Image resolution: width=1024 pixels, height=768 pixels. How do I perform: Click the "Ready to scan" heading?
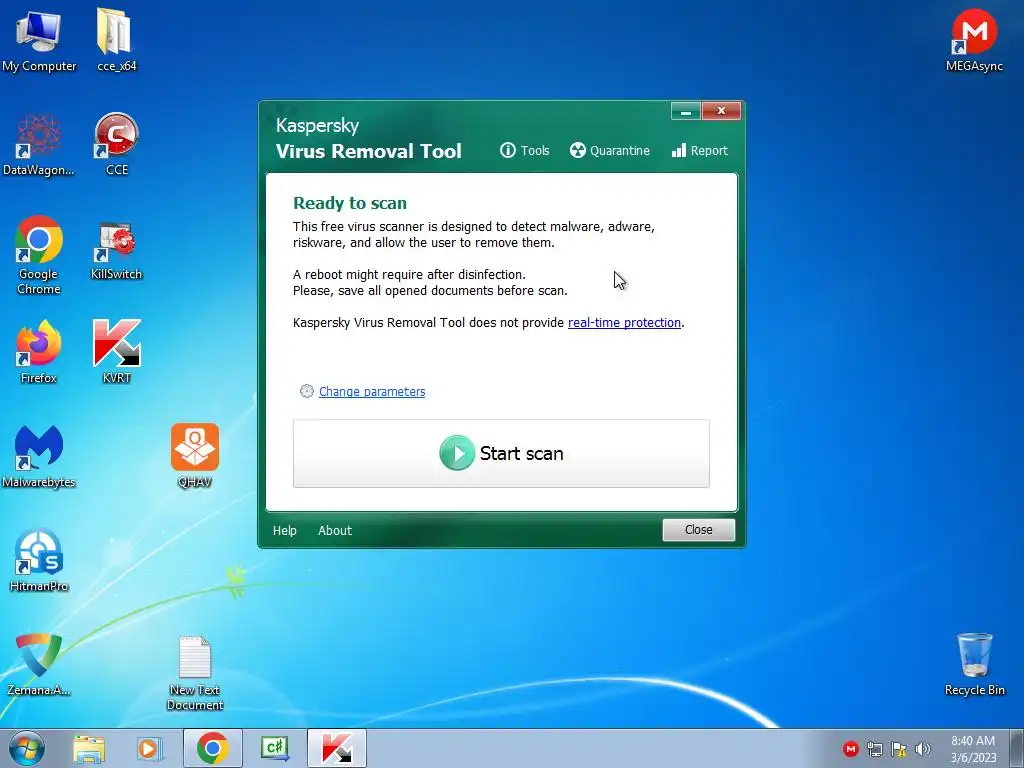click(349, 203)
